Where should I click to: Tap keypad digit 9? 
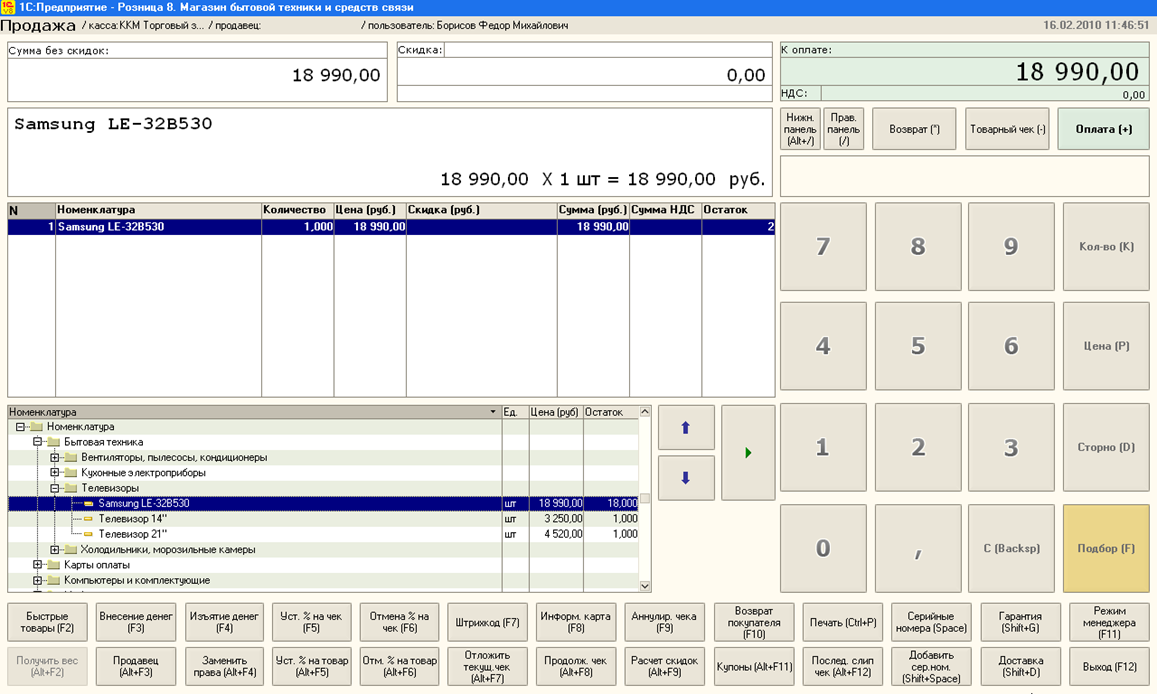(x=1011, y=246)
